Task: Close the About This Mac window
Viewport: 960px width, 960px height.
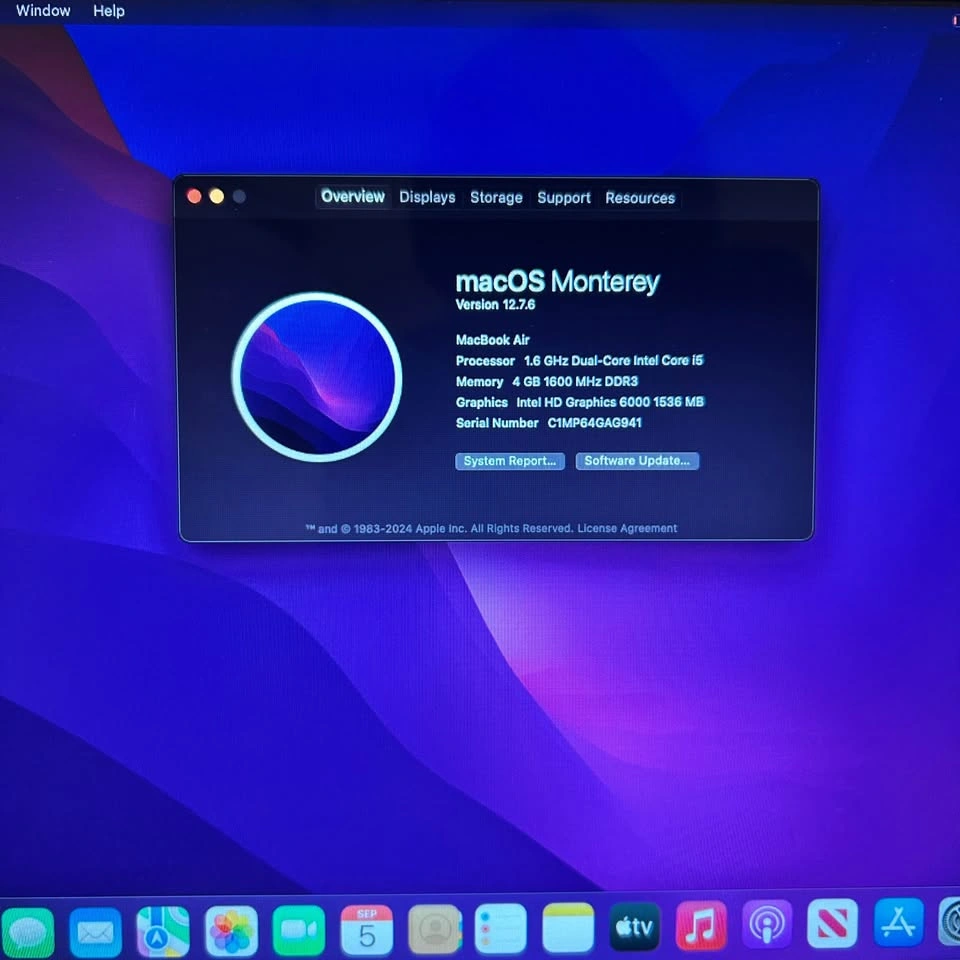Action: pyautogui.click(x=194, y=197)
